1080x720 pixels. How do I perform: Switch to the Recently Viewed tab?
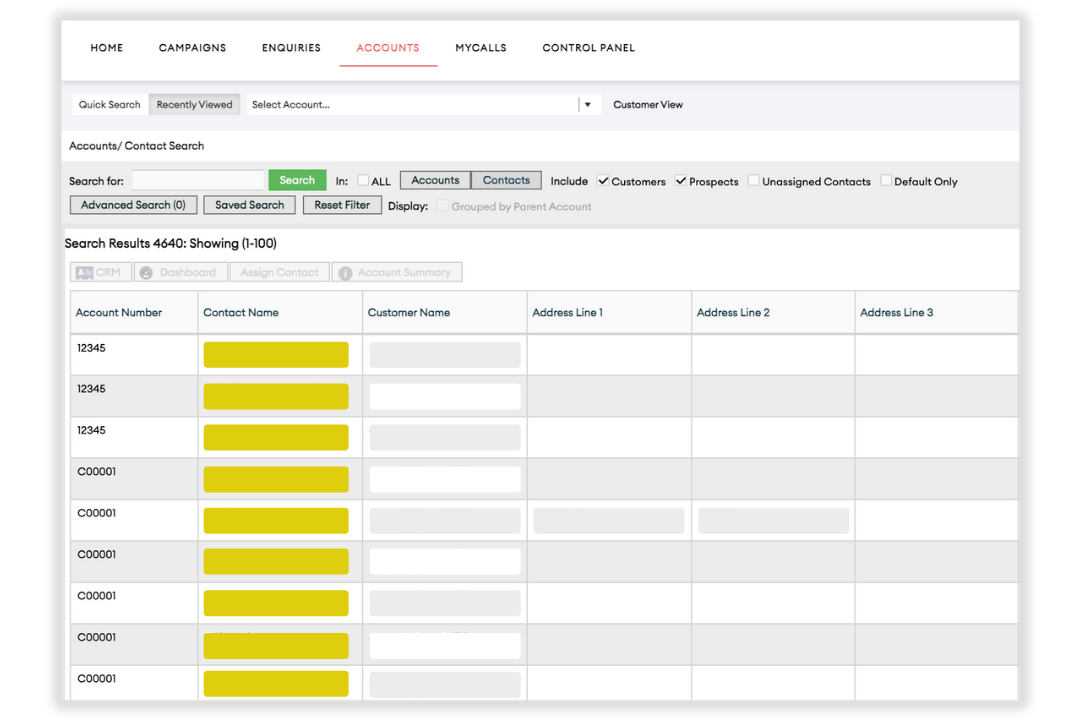(194, 104)
